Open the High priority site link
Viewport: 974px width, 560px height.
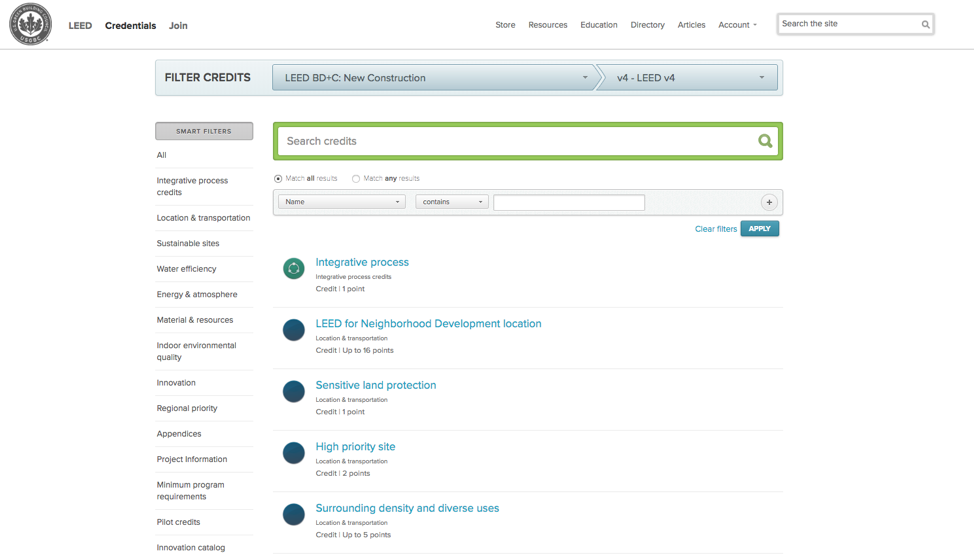(355, 446)
